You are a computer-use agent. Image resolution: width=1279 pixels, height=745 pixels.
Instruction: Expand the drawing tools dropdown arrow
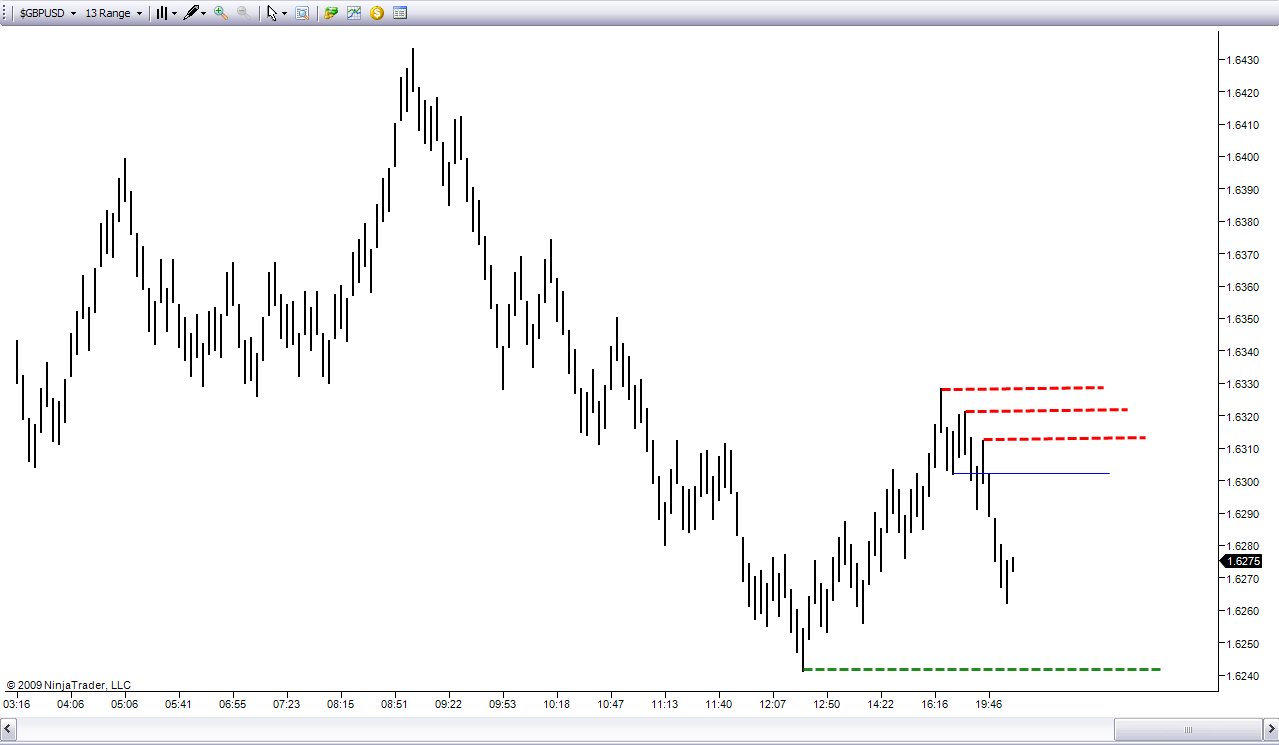click(x=204, y=14)
